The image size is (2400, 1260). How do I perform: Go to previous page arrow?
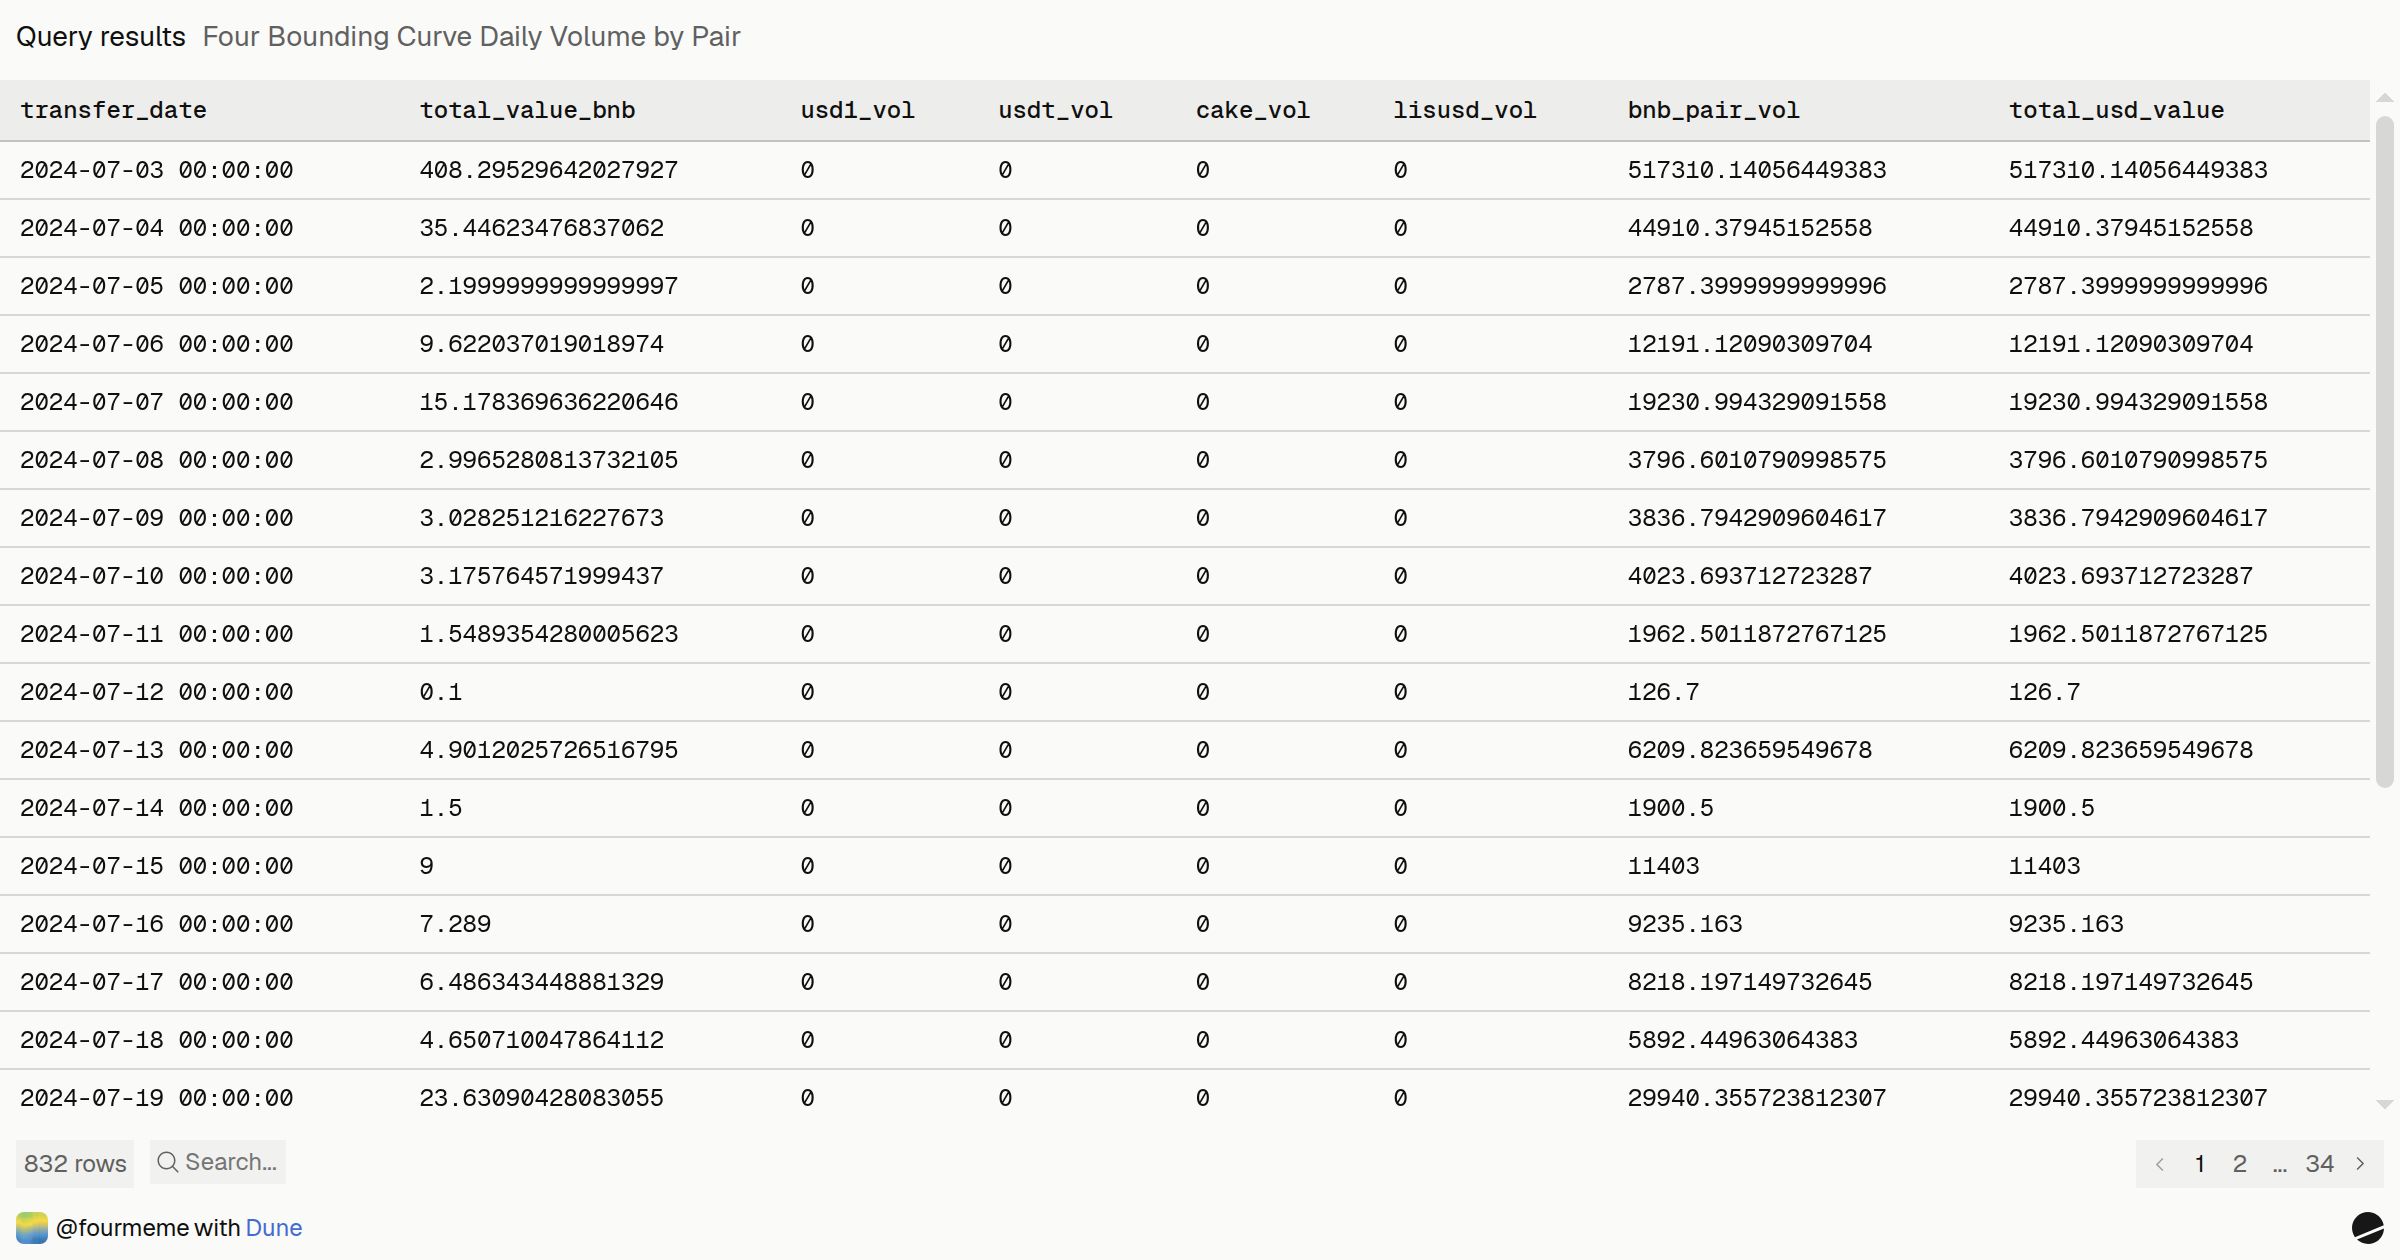coord(2160,1164)
